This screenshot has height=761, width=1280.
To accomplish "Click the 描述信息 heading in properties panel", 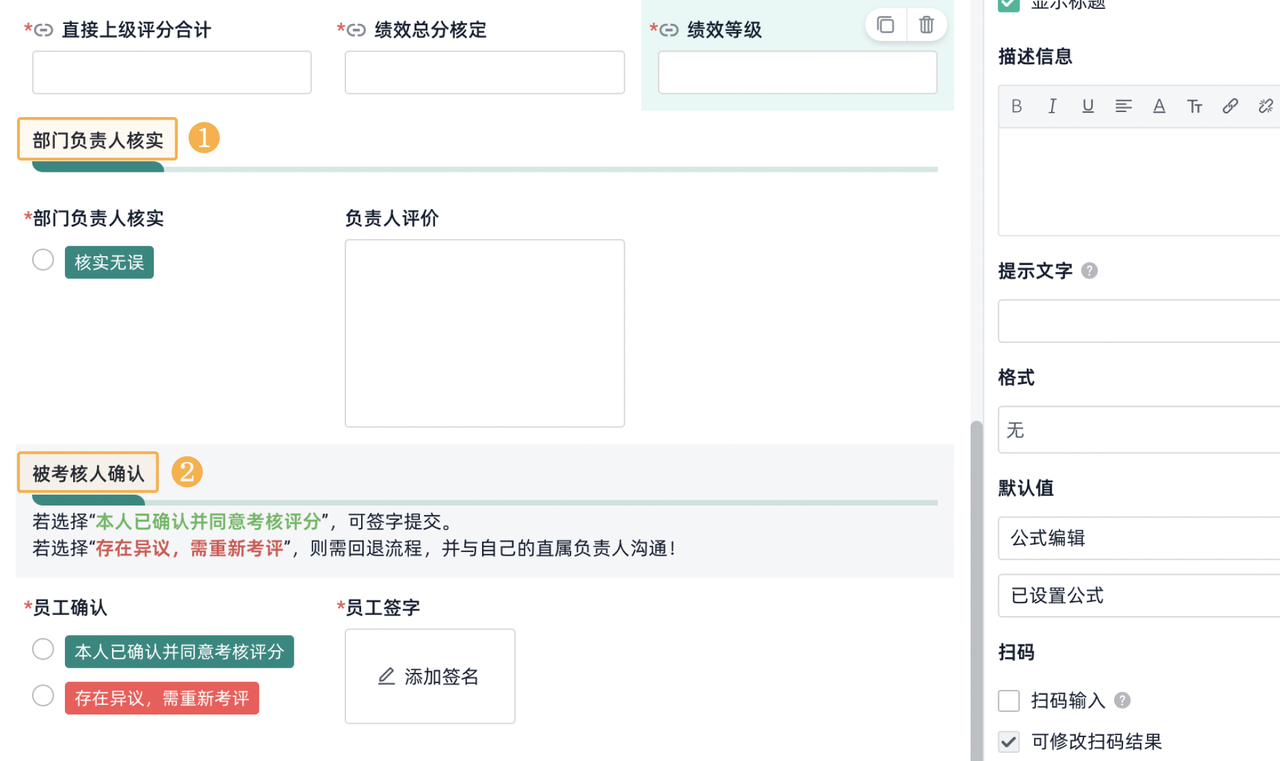I will tap(1035, 57).
